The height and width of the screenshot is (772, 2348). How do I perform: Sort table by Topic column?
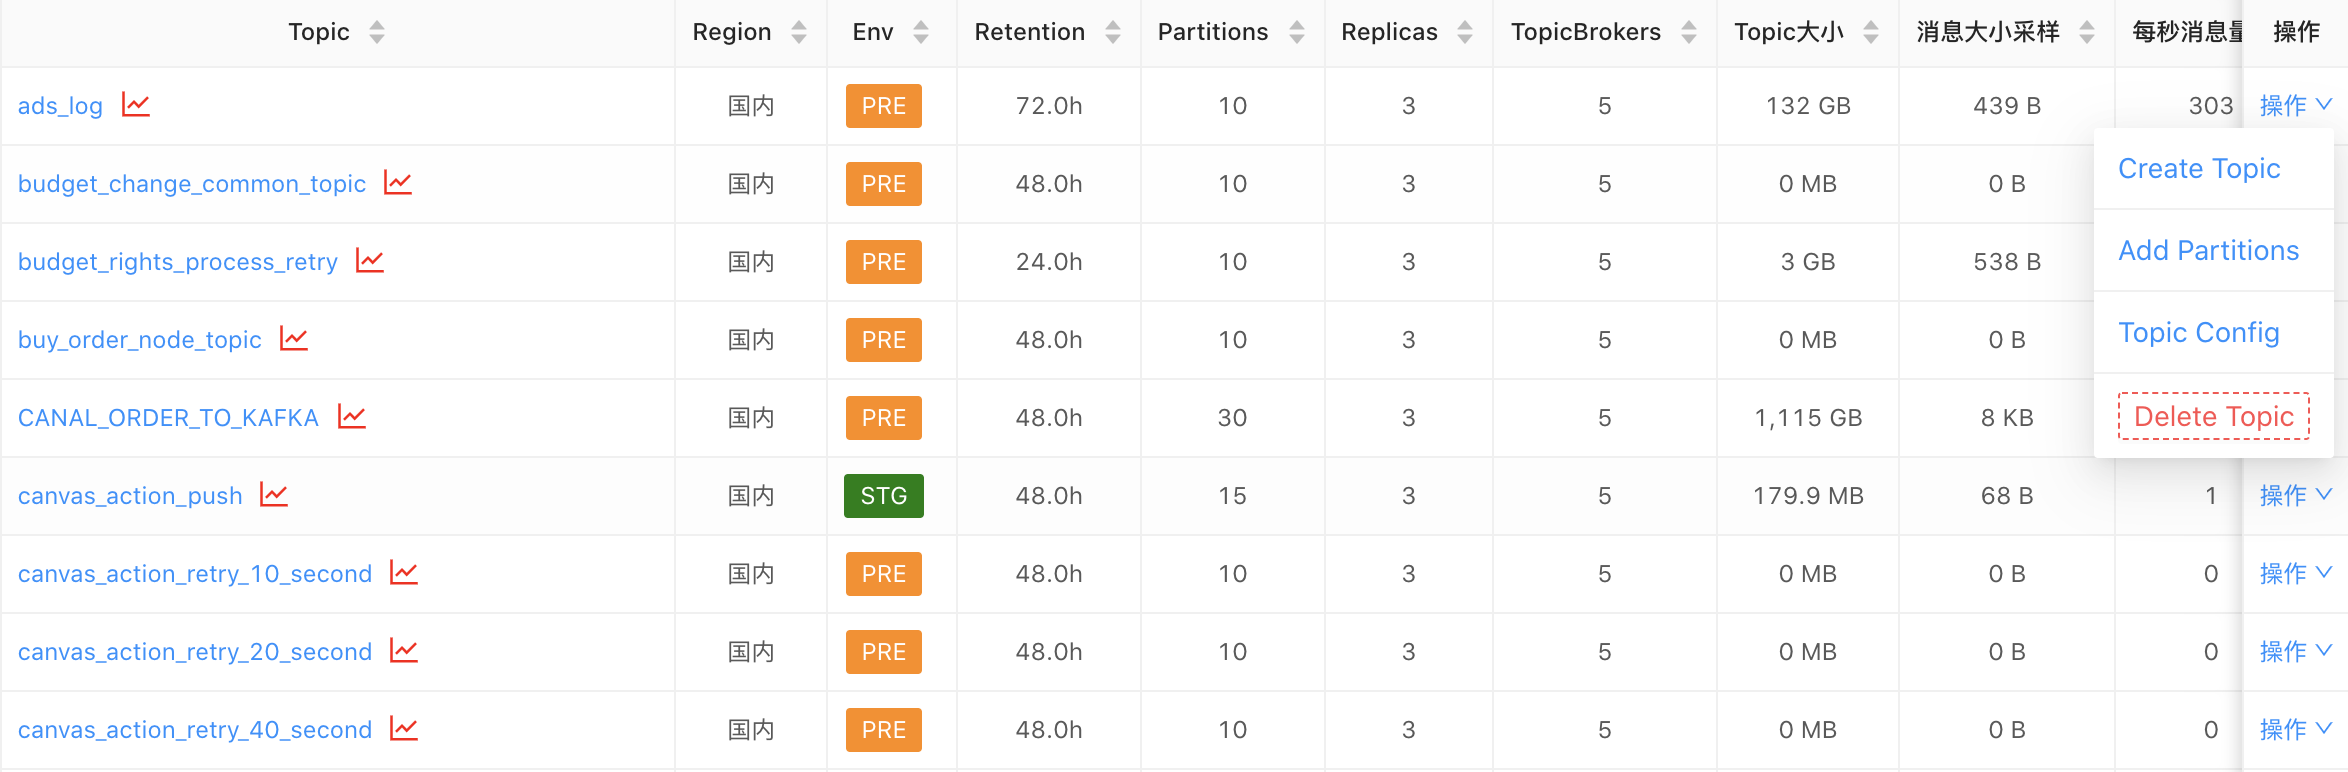pyautogui.click(x=377, y=32)
